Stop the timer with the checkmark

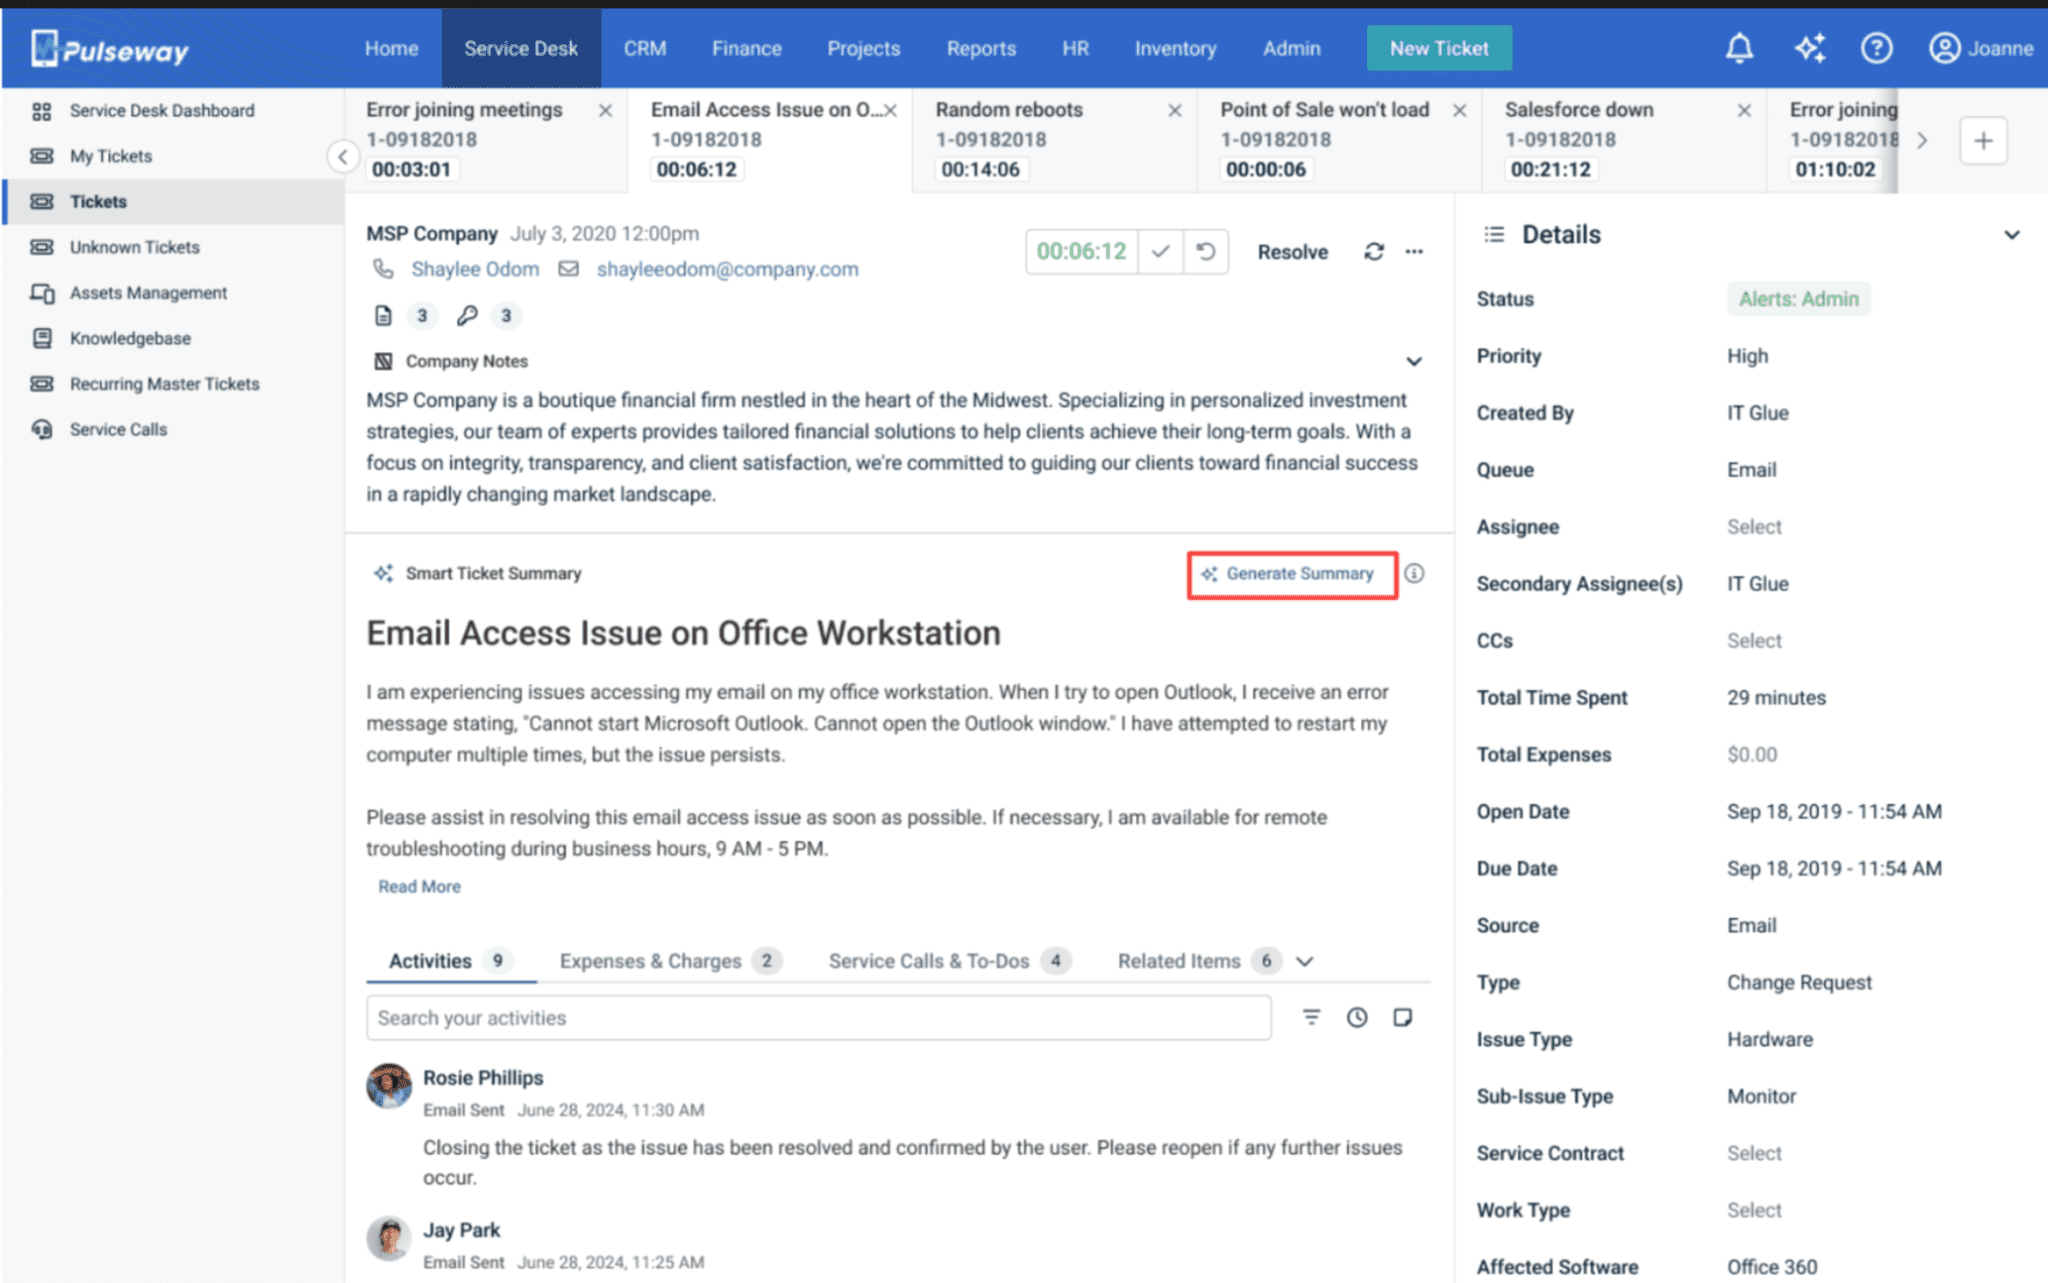click(x=1161, y=252)
